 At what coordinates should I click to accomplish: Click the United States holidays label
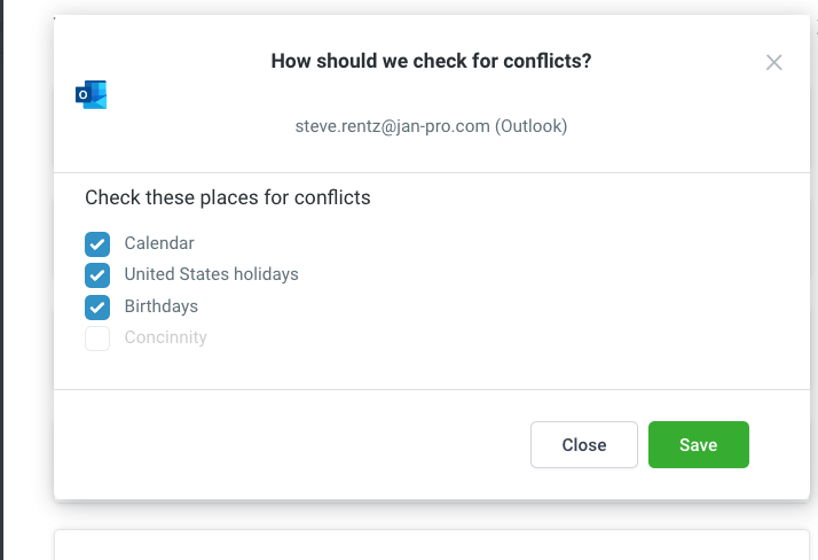211,274
